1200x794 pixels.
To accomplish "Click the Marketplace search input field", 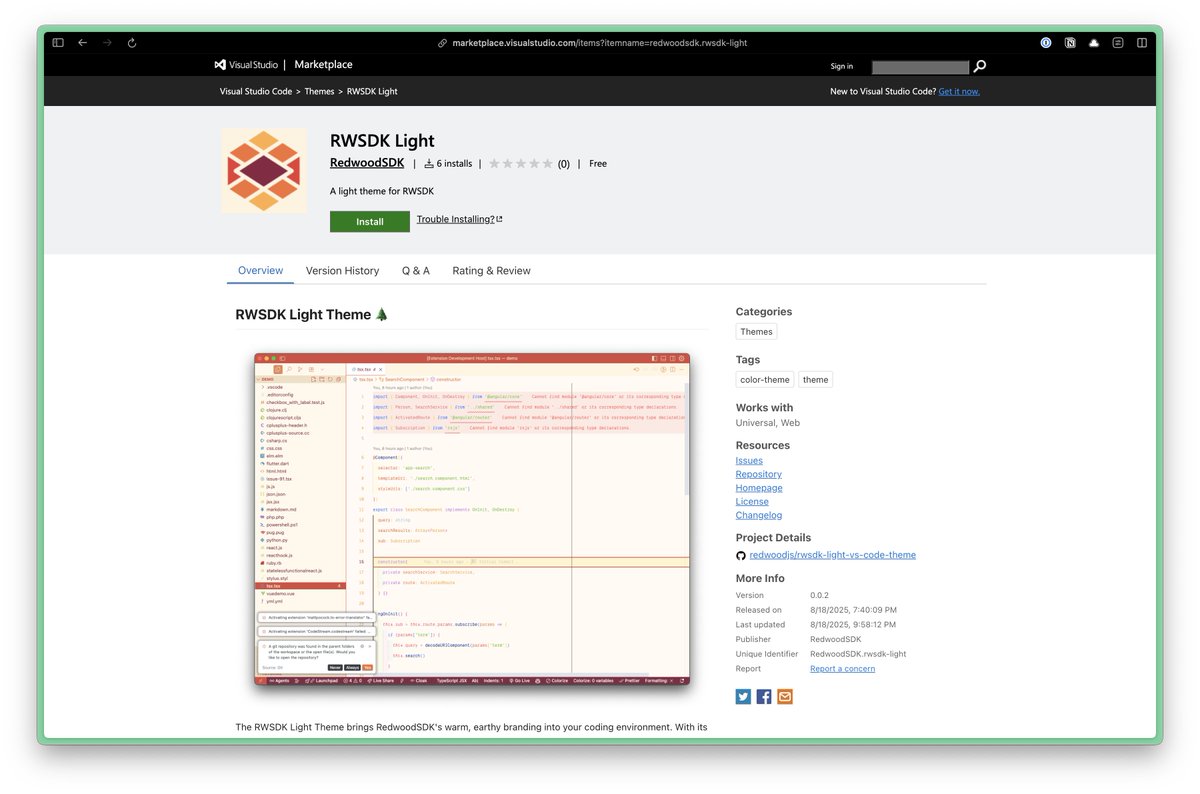I will 920,67.
